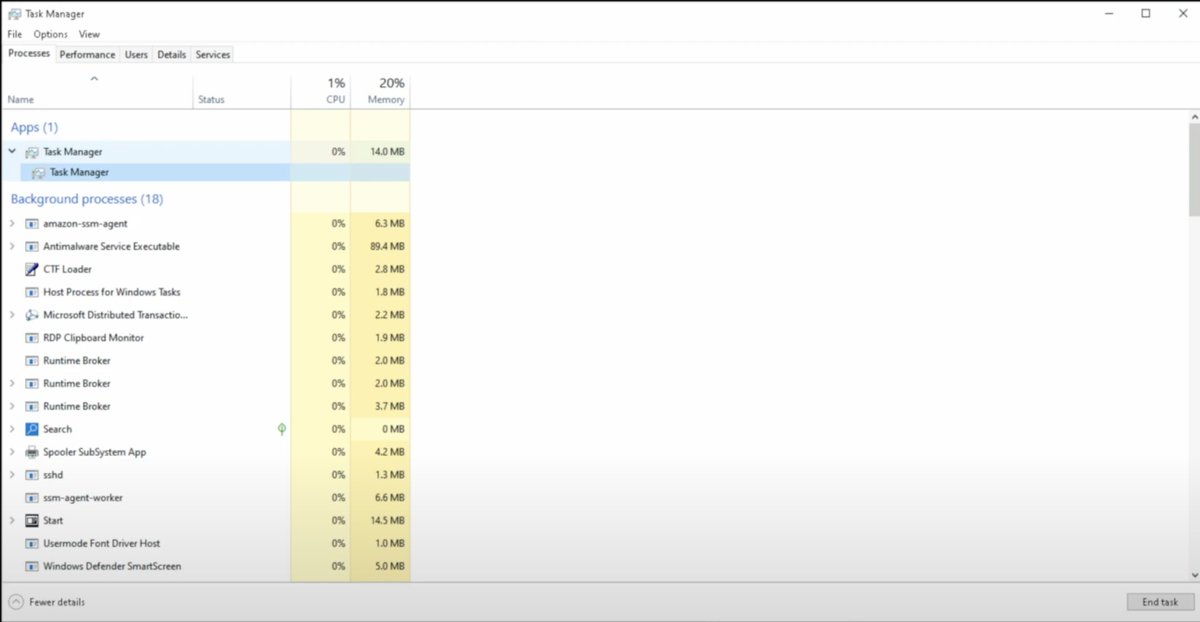The width and height of the screenshot is (1200, 622).
Task: Expand the amazon-ssm-agent process
Action: pyautogui.click(x=12, y=224)
